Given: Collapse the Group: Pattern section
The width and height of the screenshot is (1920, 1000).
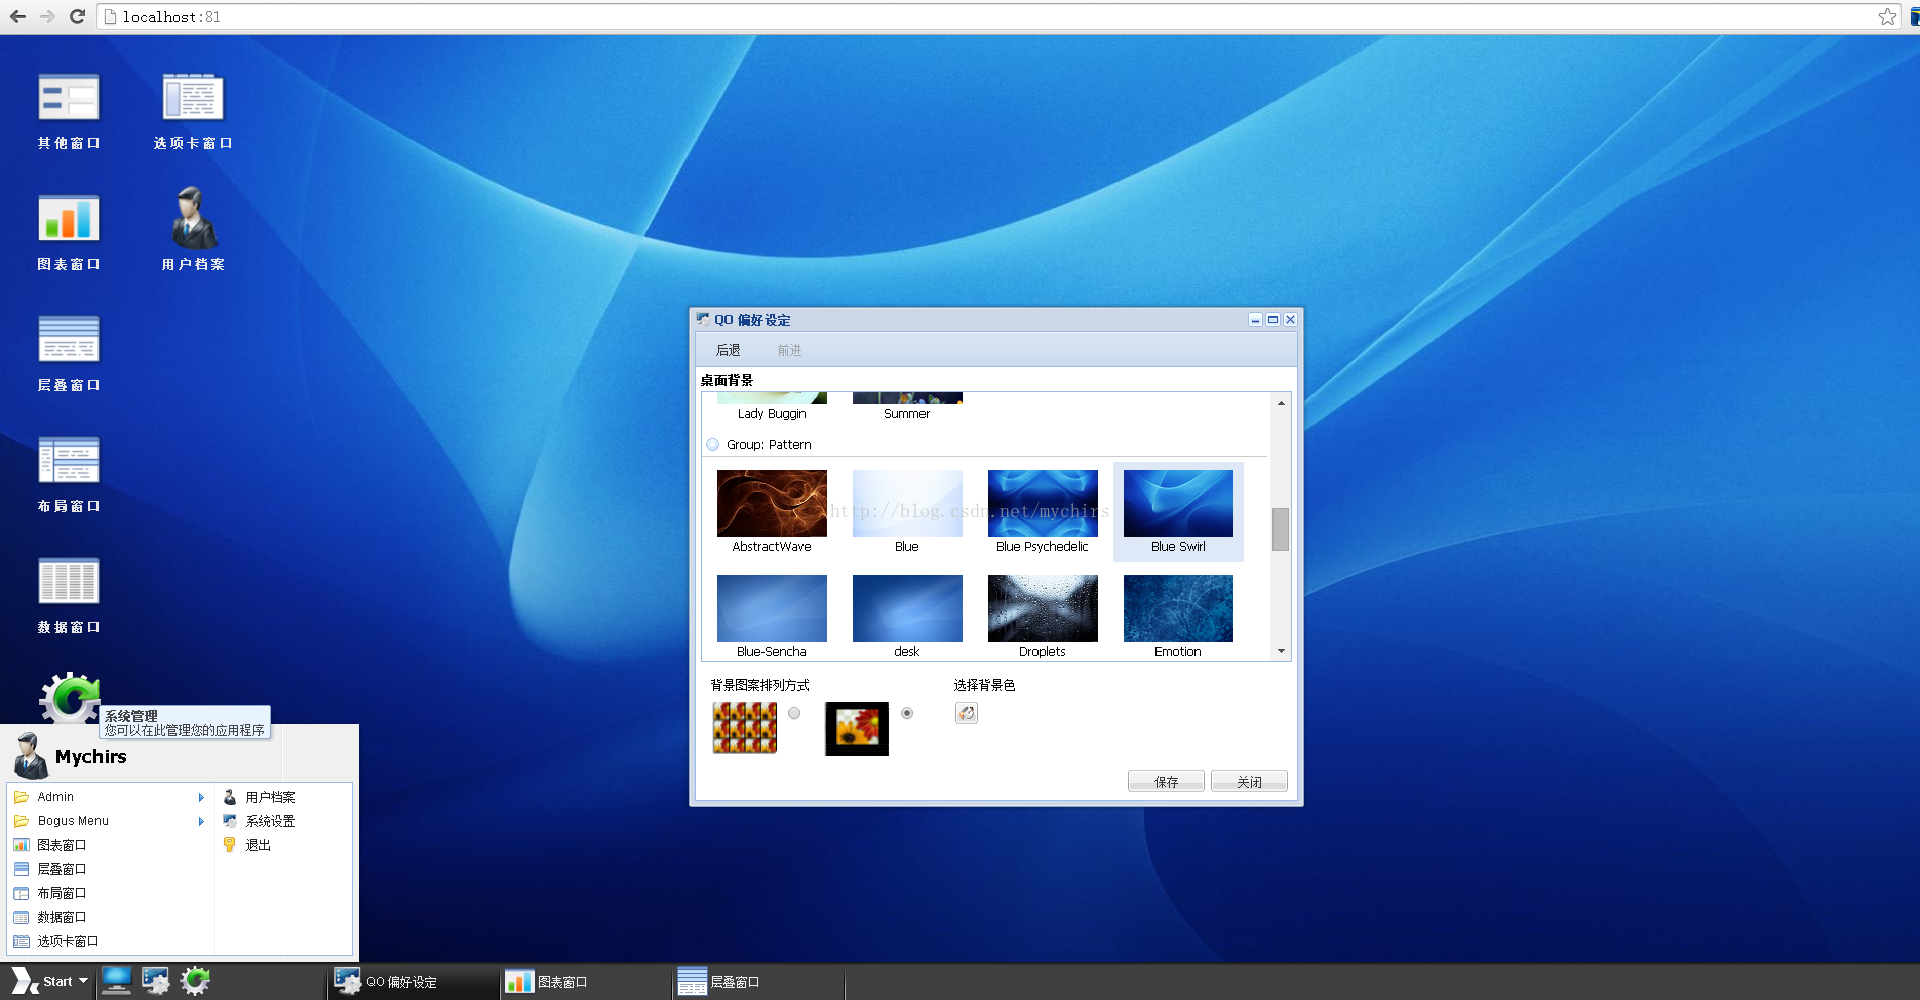Looking at the screenshot, I should click(712, 444).
